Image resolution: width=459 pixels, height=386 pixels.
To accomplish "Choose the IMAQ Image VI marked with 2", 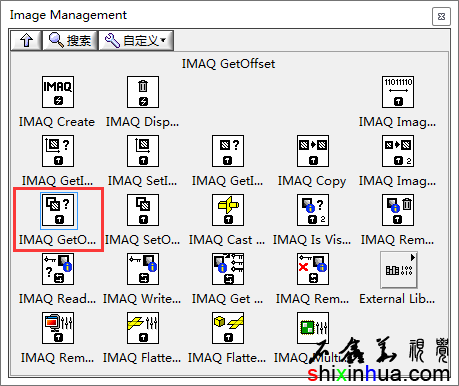I will [x=398, y=151].
